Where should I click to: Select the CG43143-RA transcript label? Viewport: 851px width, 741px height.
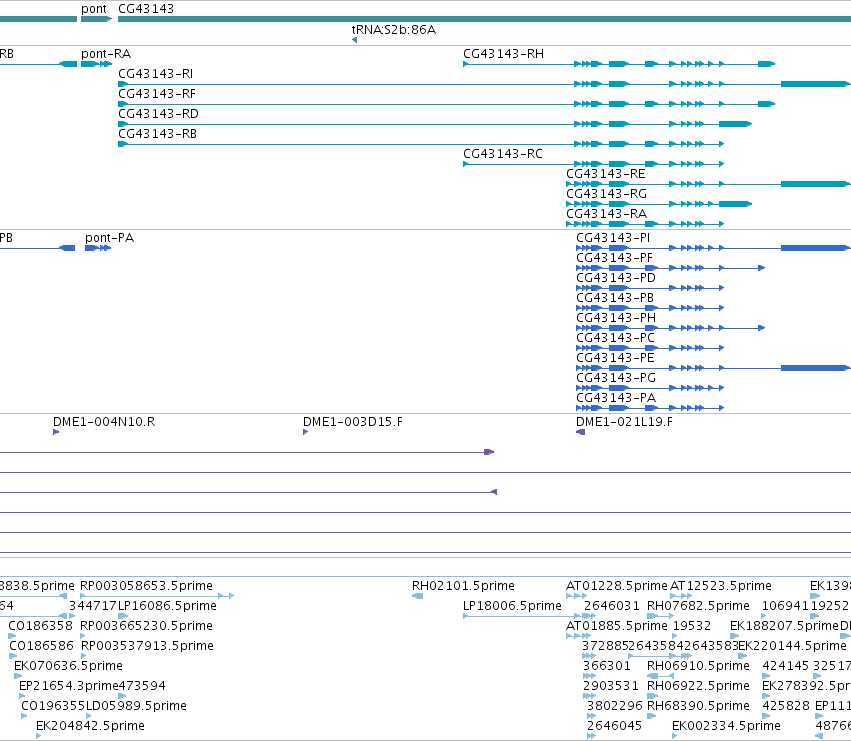click(x=606, y=214)
